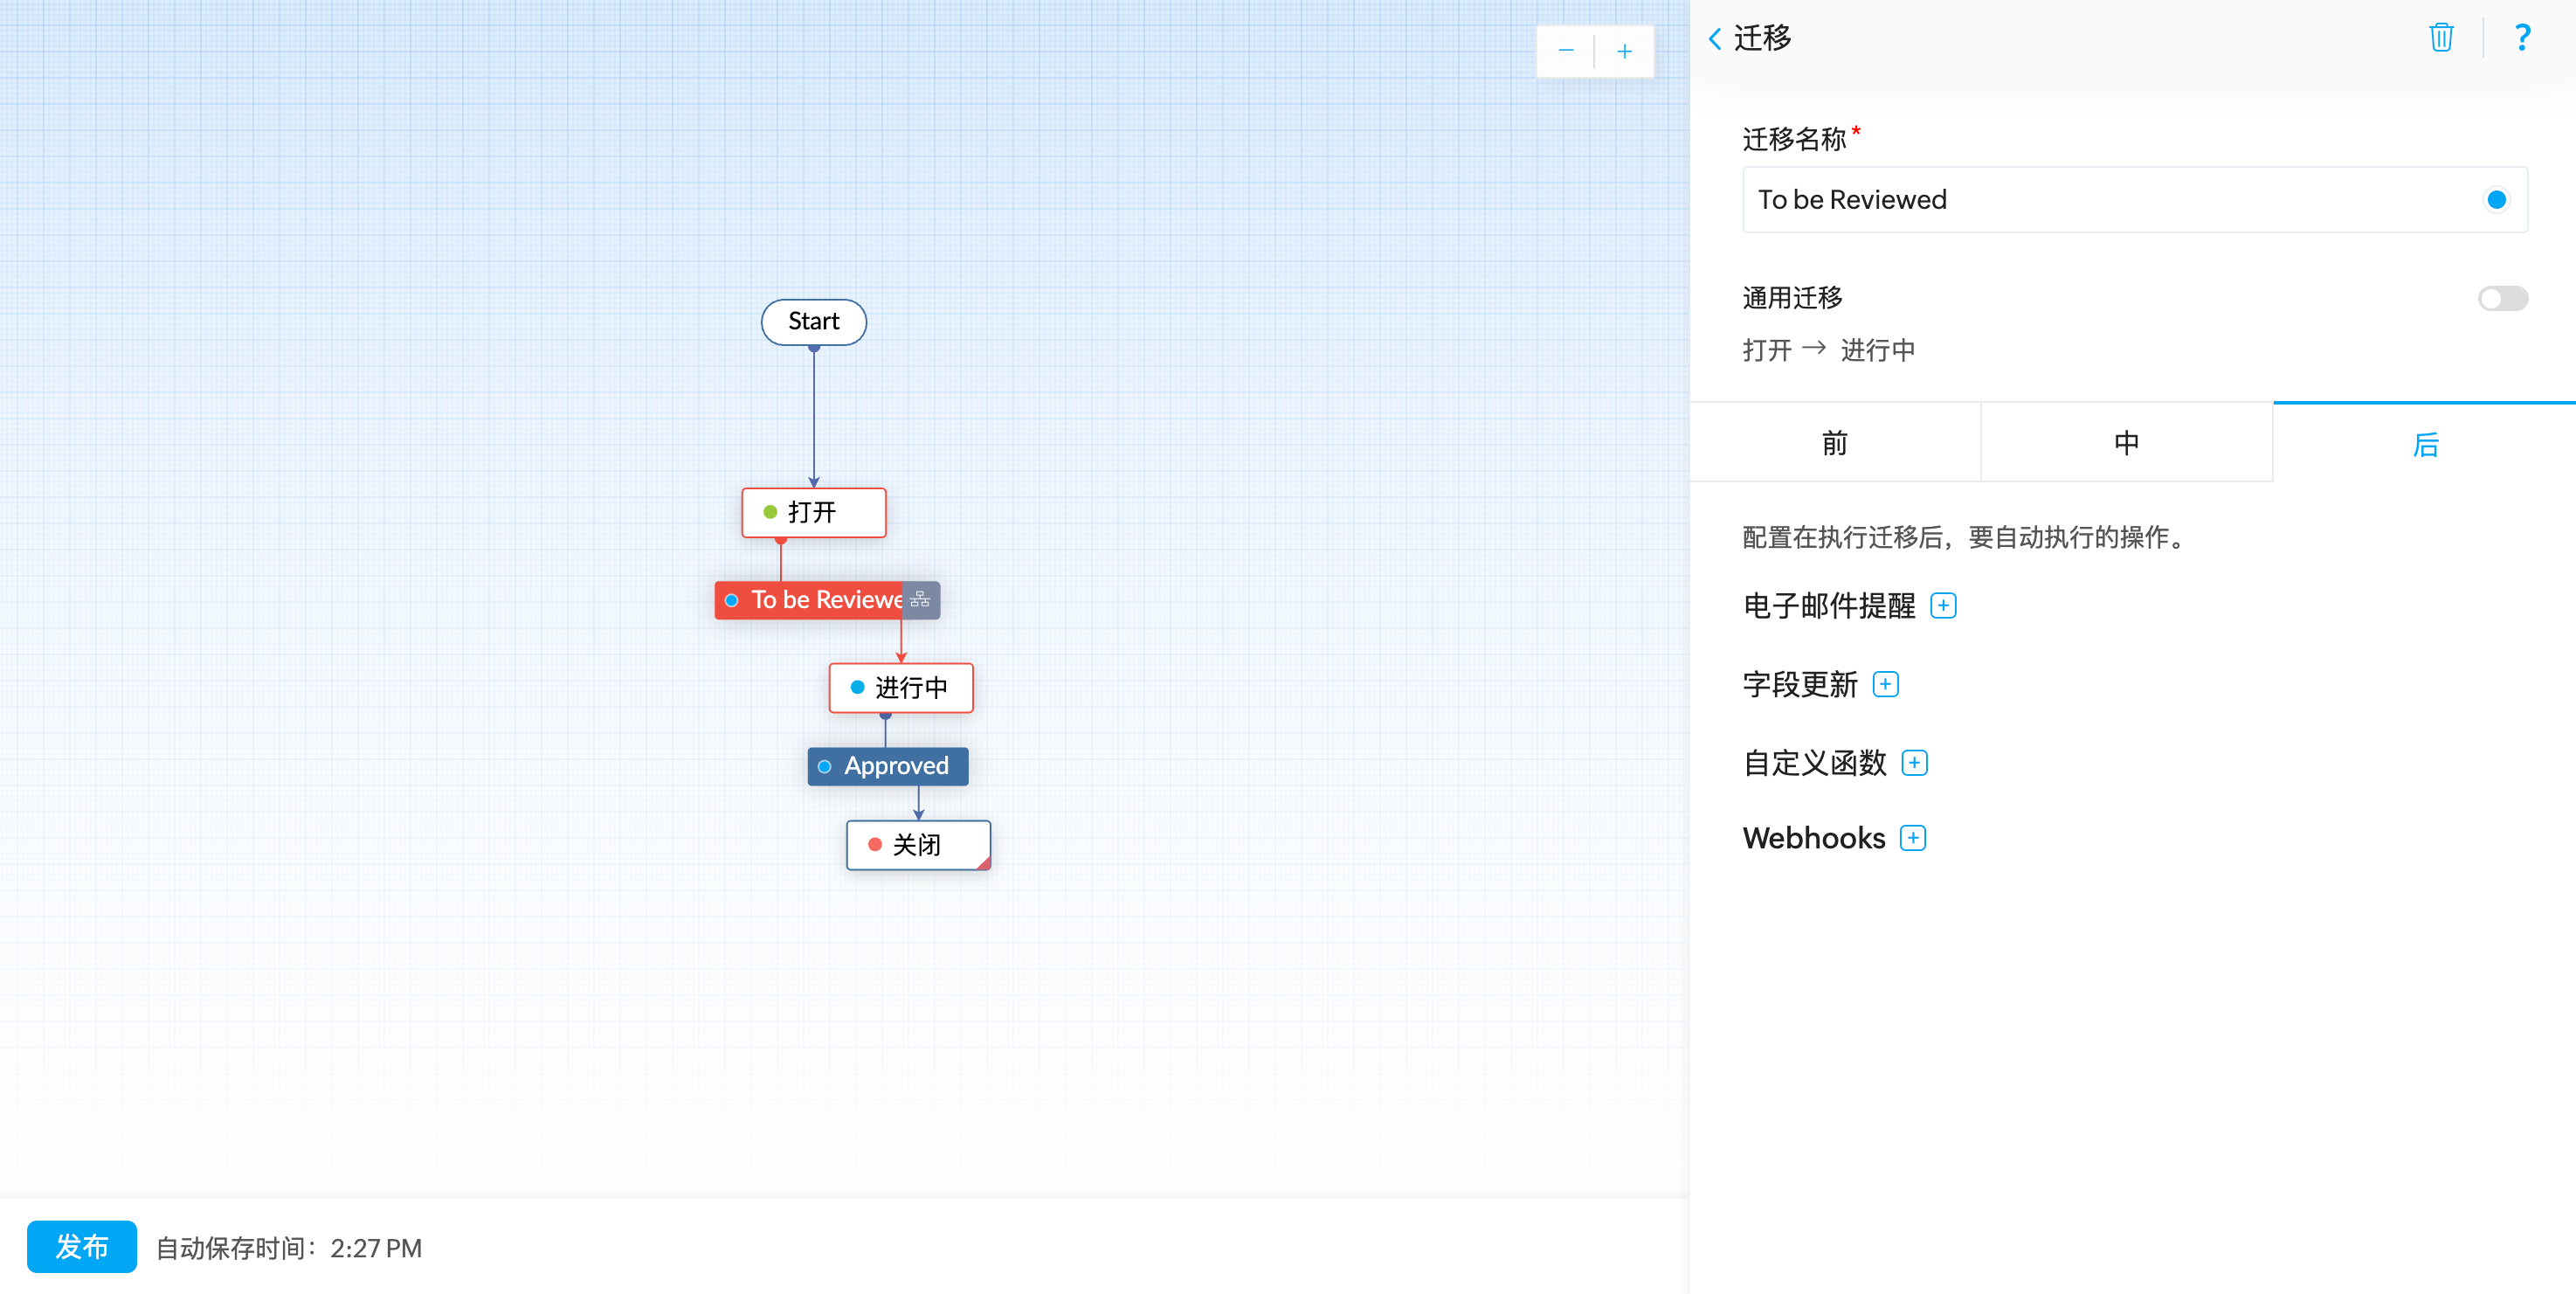
Task: Click the hierarchy icon on To be Reviewed transition
Action: tap(920, 600)
